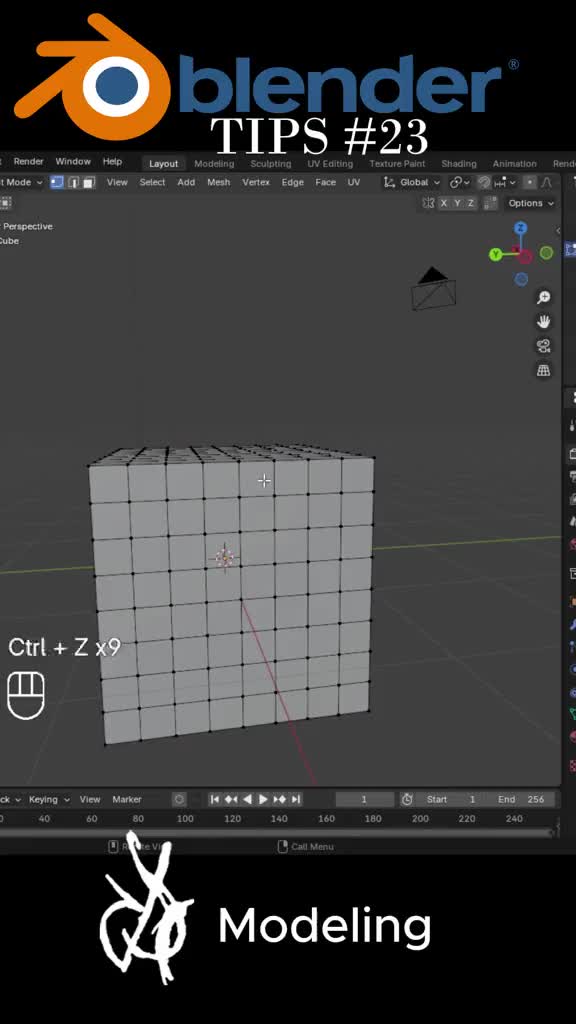Switch to edge select mode

point(73,182)
